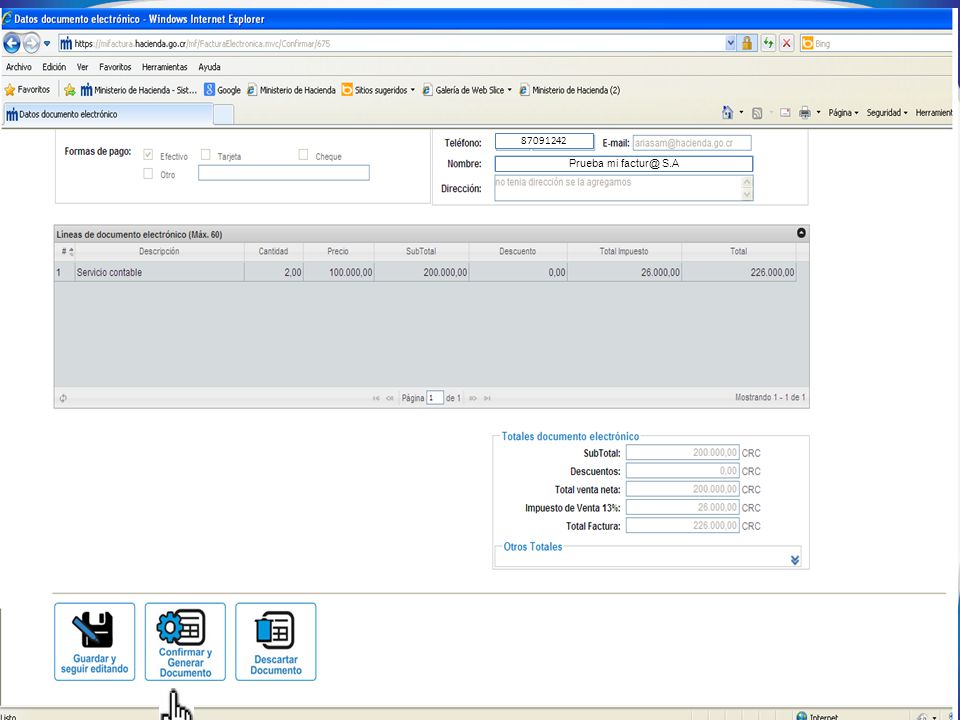Click the grid reload icon in pager
The image size is (960, 720).
pyautogui.click(x=63, y=398)
